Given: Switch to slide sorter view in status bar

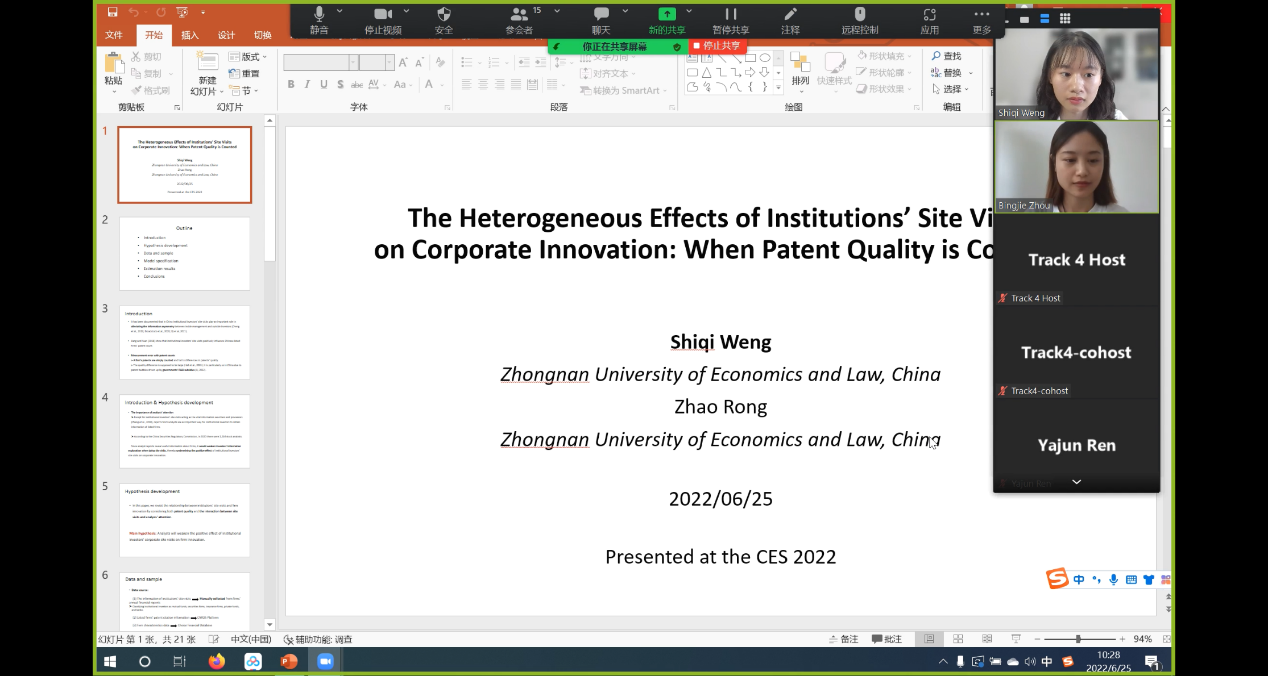Looking at the screenshot, I should [958, 639].
